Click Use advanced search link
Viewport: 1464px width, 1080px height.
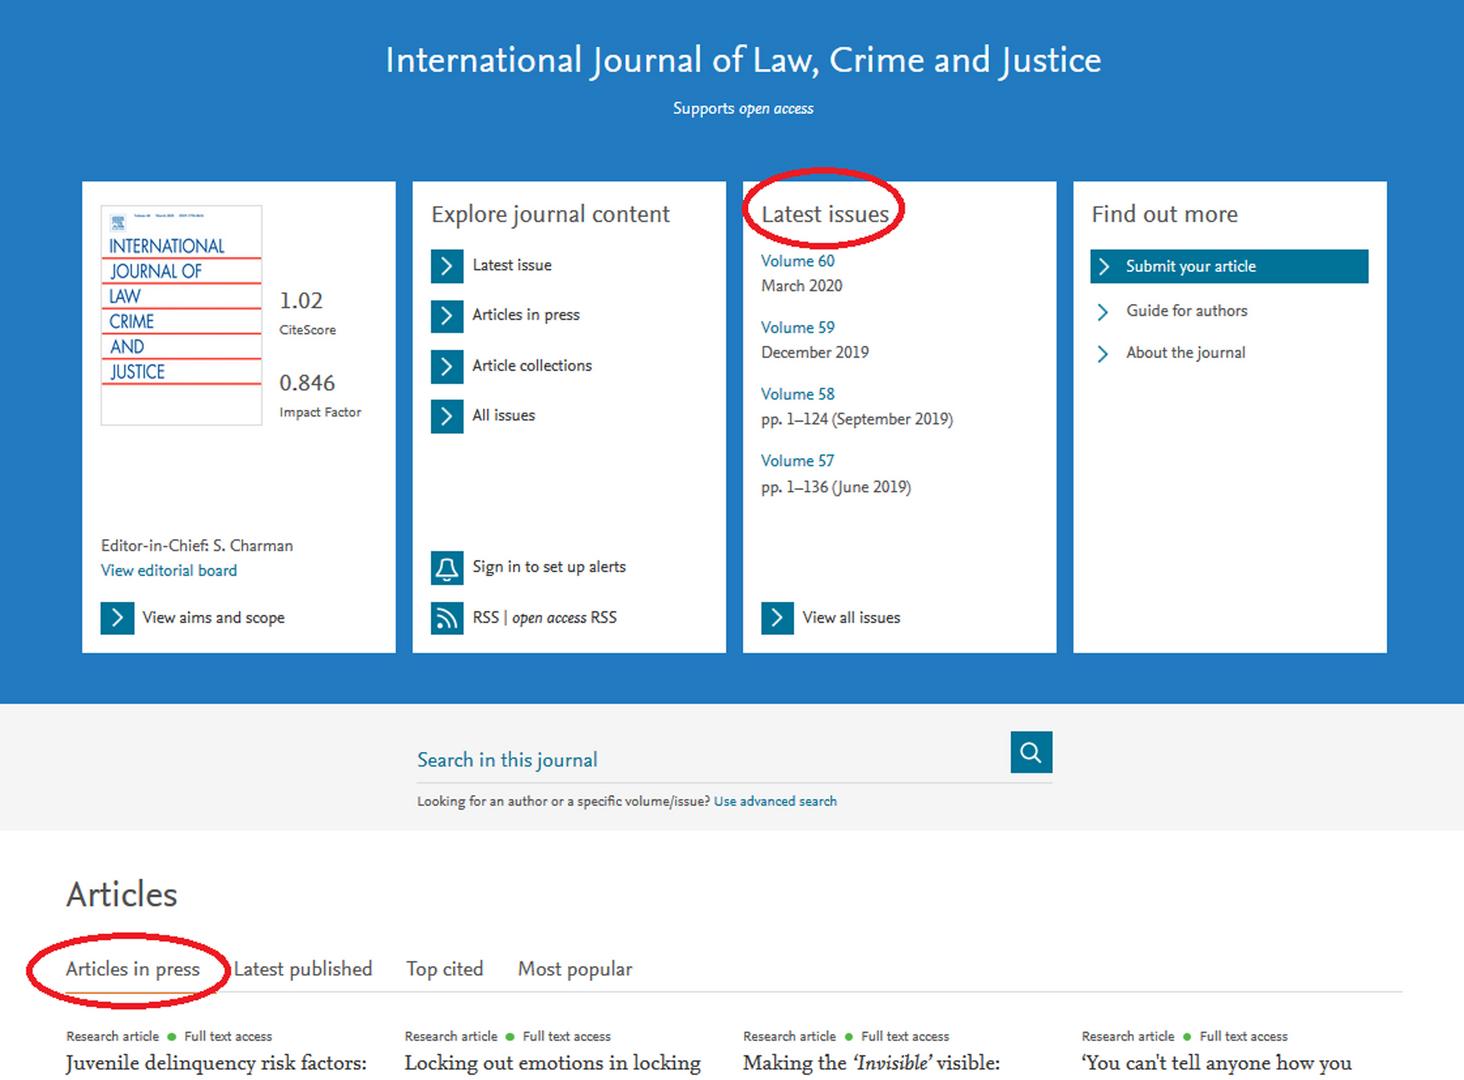[775, 801]
